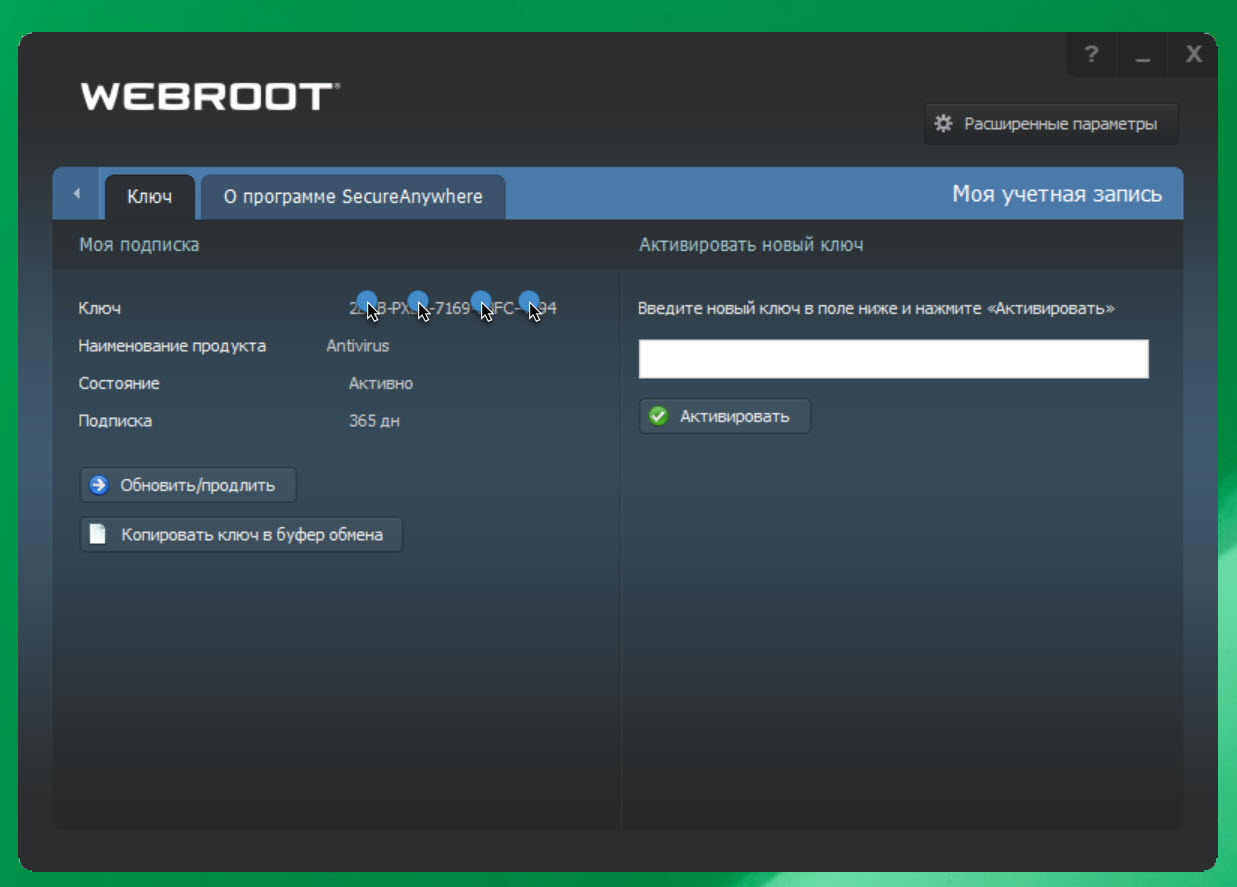Switch to the Ключ tab
Viewport: 1237px width, 887px height.
tap(149, 197)
